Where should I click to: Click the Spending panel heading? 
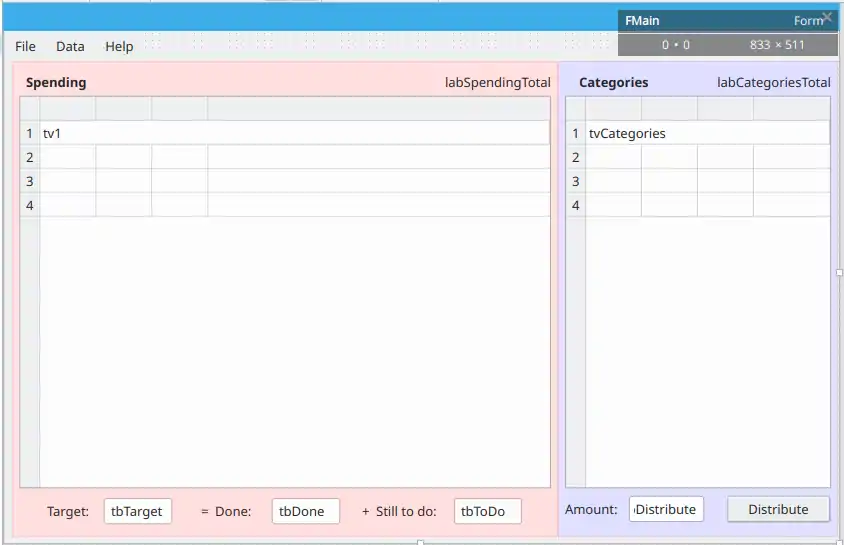[56, 83]
